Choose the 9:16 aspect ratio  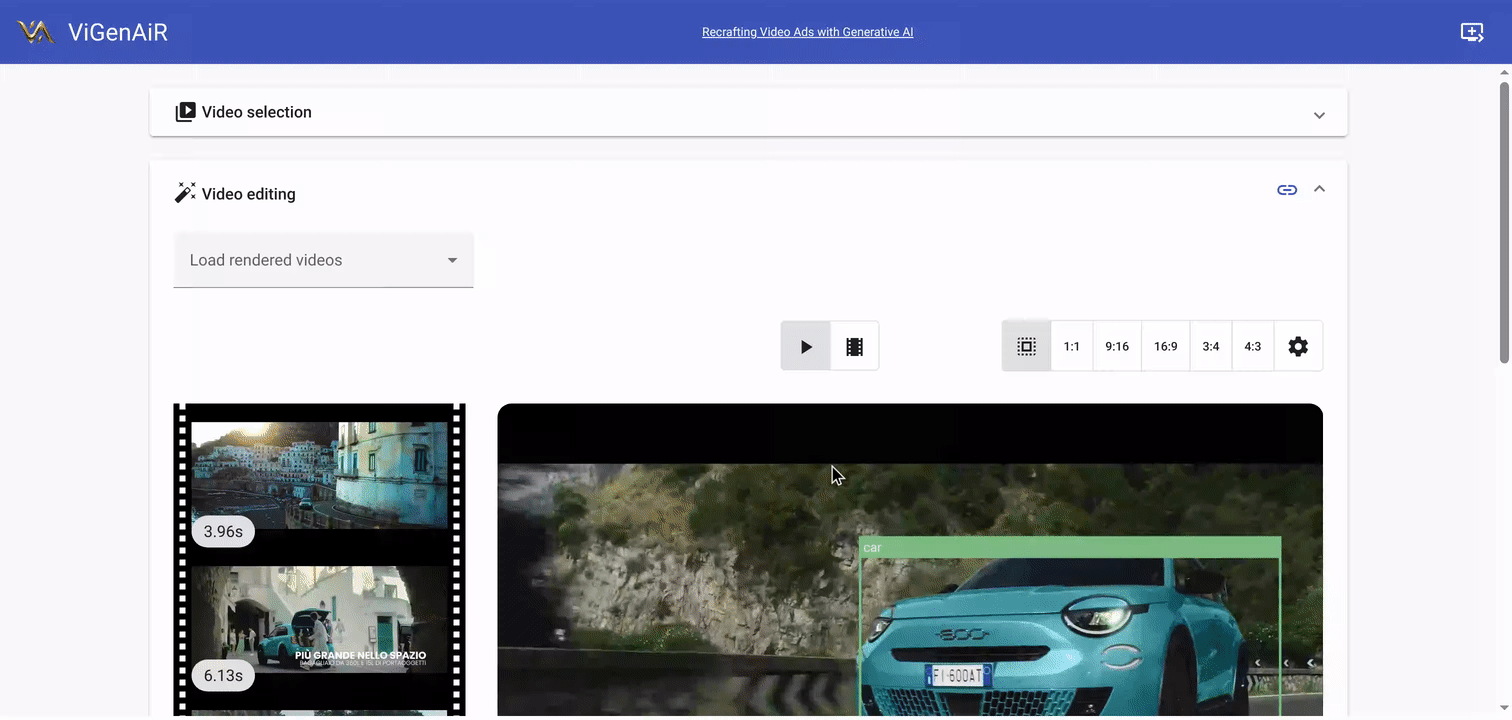1117,346
